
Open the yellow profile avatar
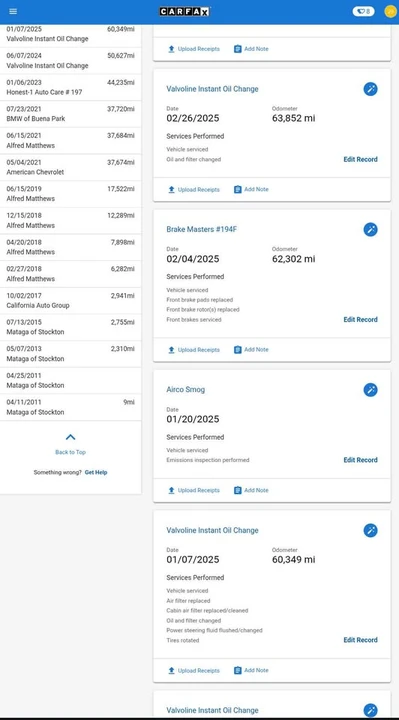pyautogui.click(x=390, y=11)
